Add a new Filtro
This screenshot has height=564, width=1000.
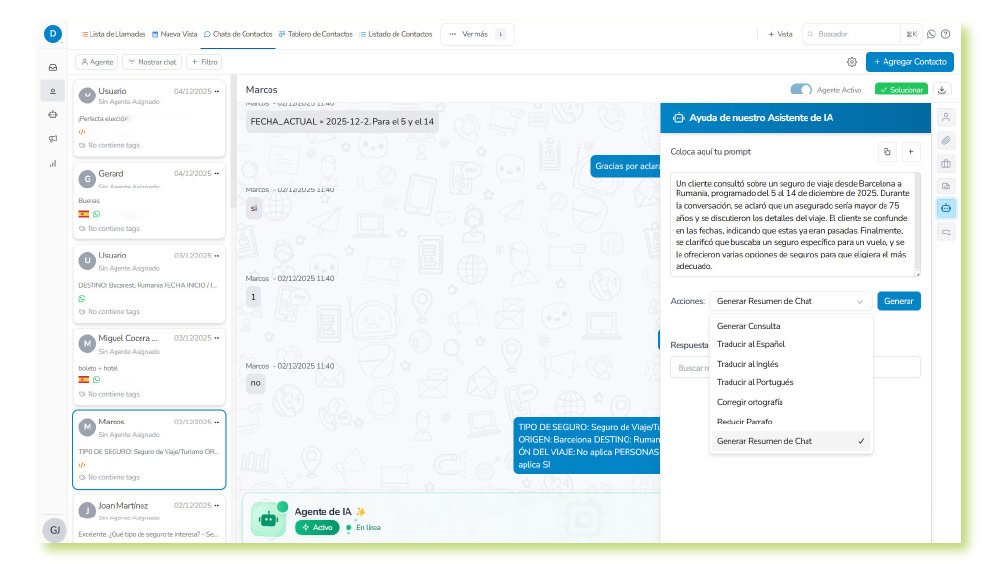204,62
